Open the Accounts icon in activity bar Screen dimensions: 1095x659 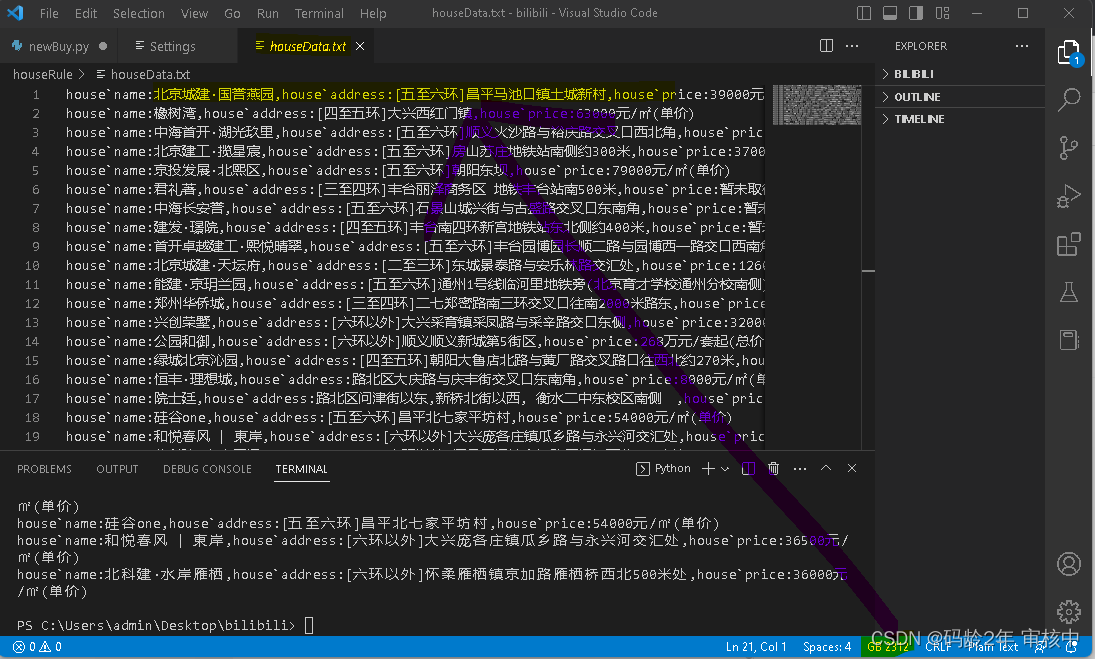pyautogui.click(x=1068, y=563)
